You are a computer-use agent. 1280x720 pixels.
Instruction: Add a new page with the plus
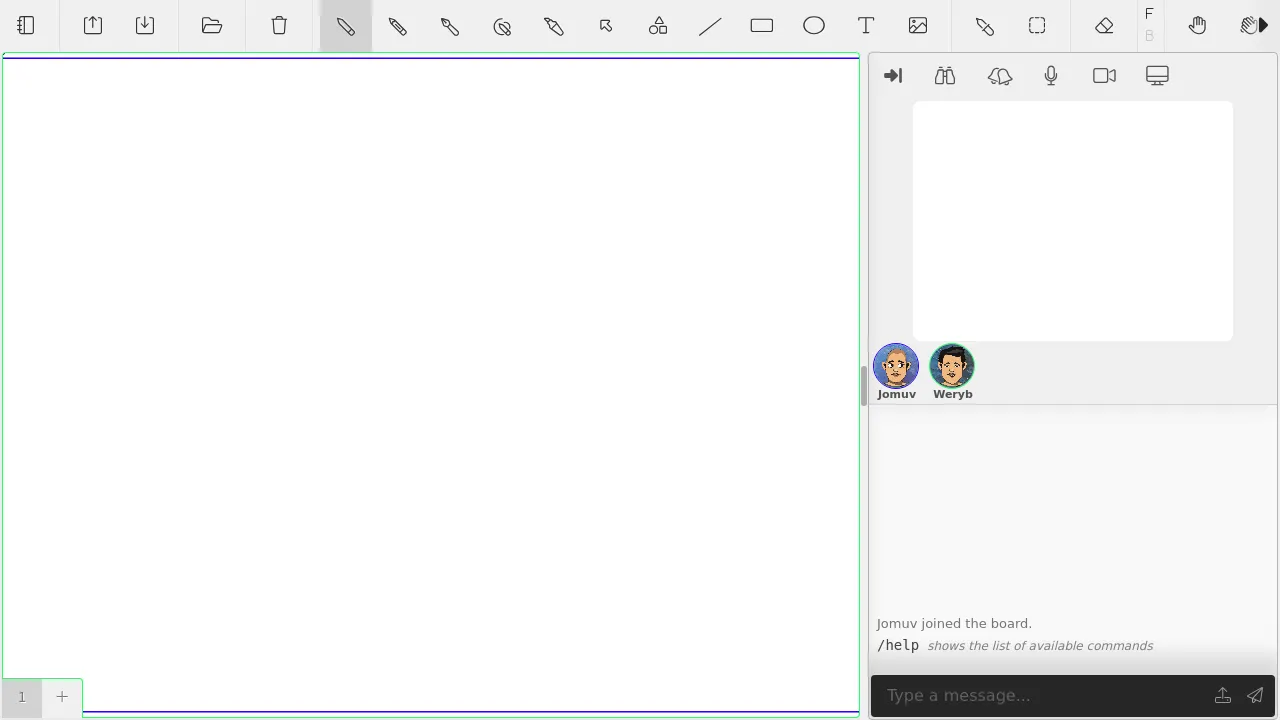pyautogui.click(x=62, y=696)
